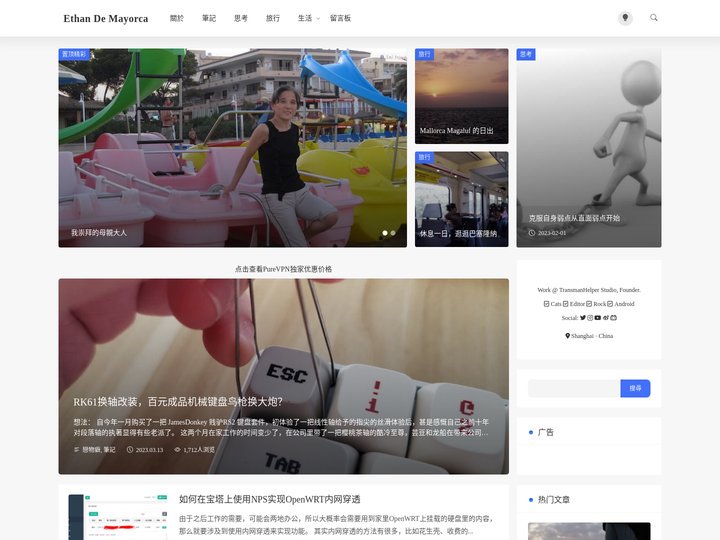The width and height of the screenshot is (720, 540).
Task: Click the Editor check icon
Action: point(566,304)
